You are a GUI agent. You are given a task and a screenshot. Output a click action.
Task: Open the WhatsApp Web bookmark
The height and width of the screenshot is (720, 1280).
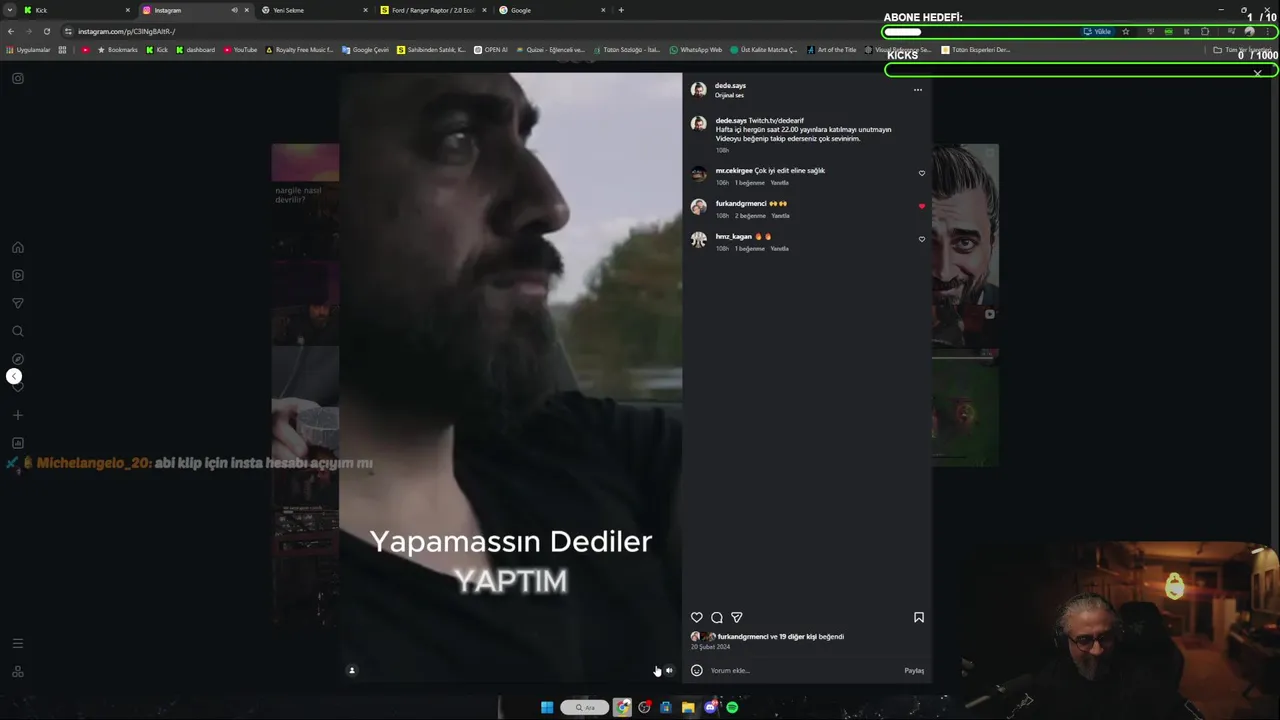point(696,50)
